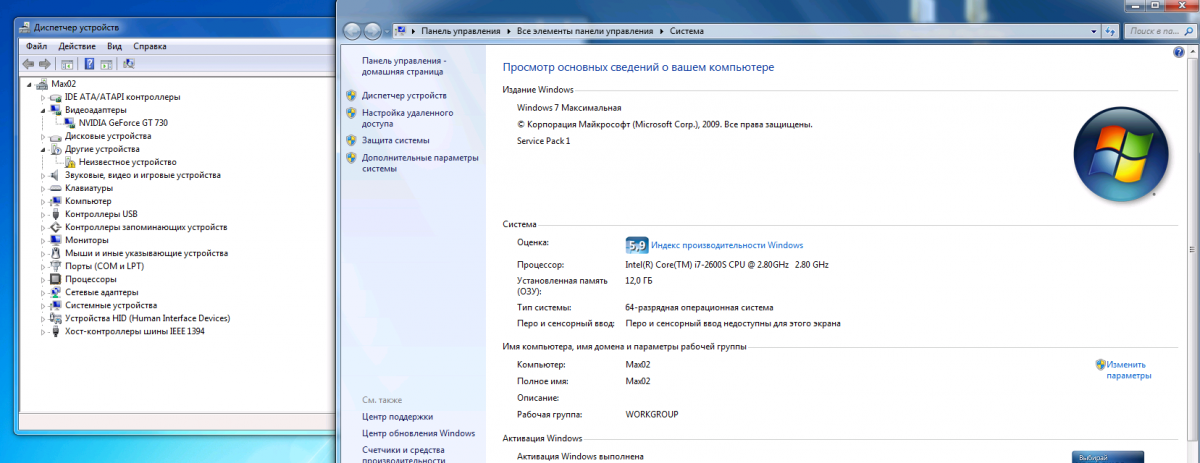This screenshot has height=463, width=1200.
Task: Expand Звуковые, видео и игровые устройства
Action: (43, 174)
